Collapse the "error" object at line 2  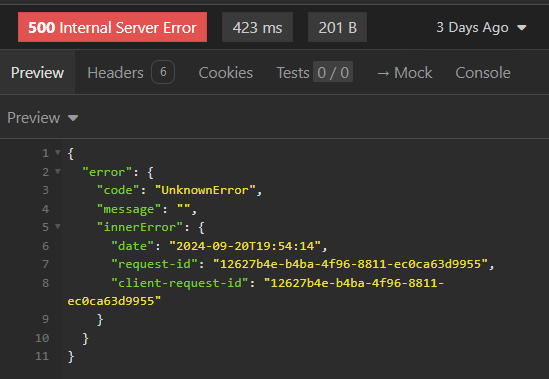pyautogui.click(x=58, y=171)
